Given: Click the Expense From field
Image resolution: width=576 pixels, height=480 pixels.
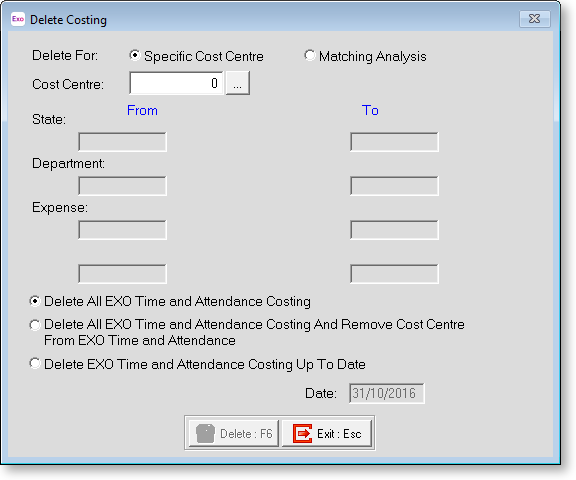Looking at the screenshot, I should 122,230.
